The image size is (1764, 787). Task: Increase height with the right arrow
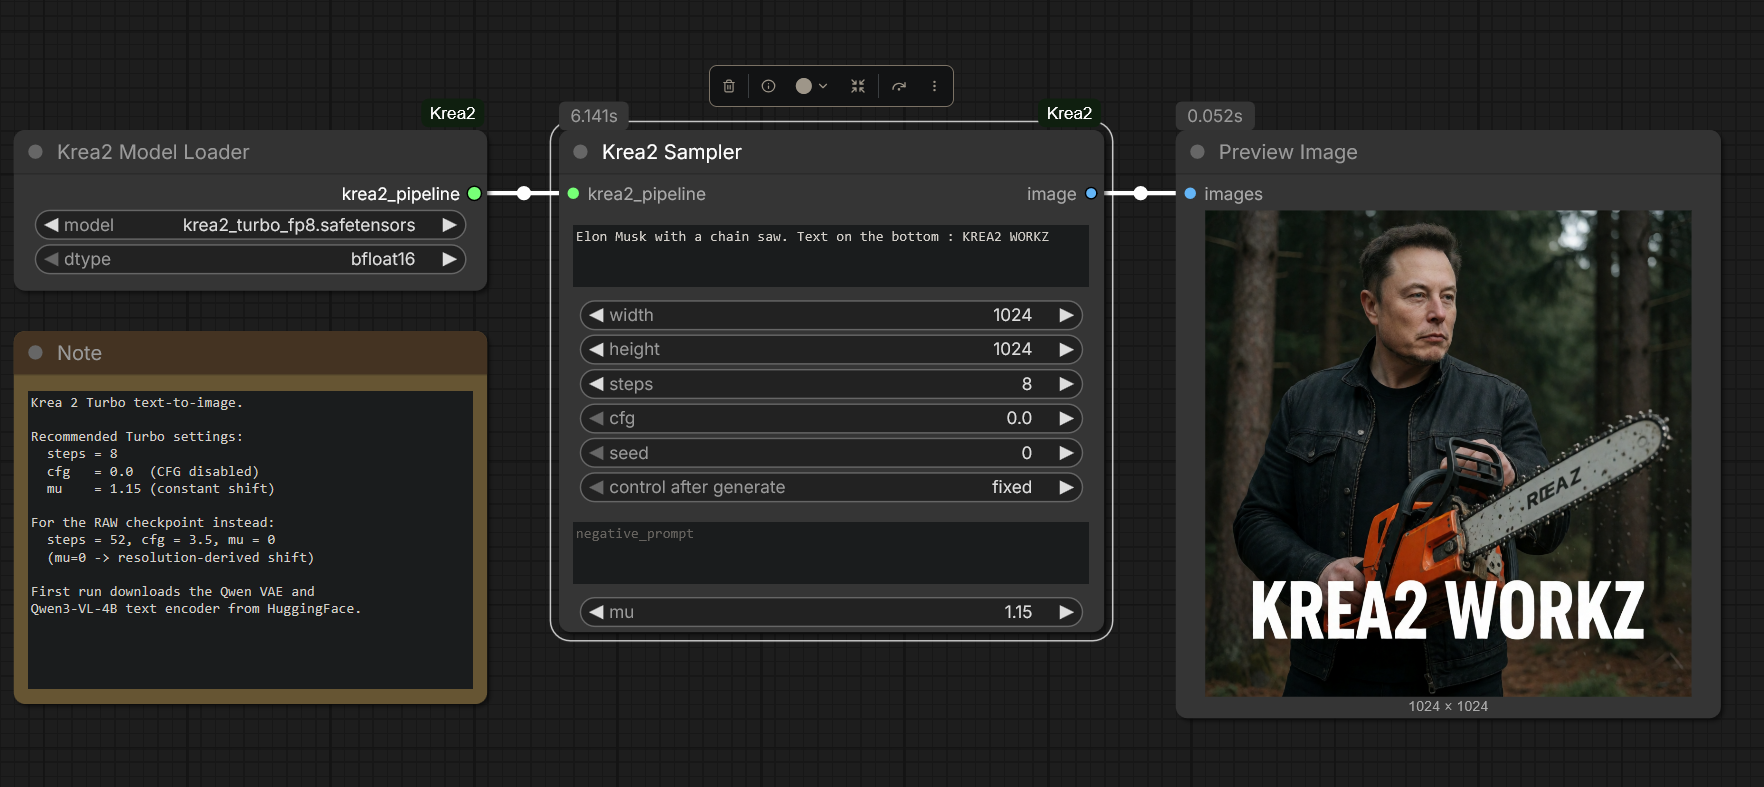(1067, 349)
